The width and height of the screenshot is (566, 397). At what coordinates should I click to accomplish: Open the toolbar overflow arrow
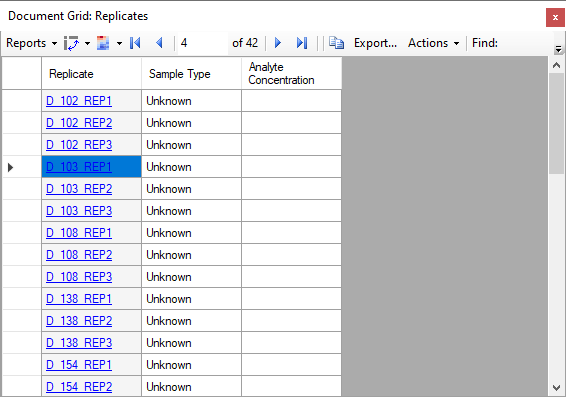[x=558, y=48]
